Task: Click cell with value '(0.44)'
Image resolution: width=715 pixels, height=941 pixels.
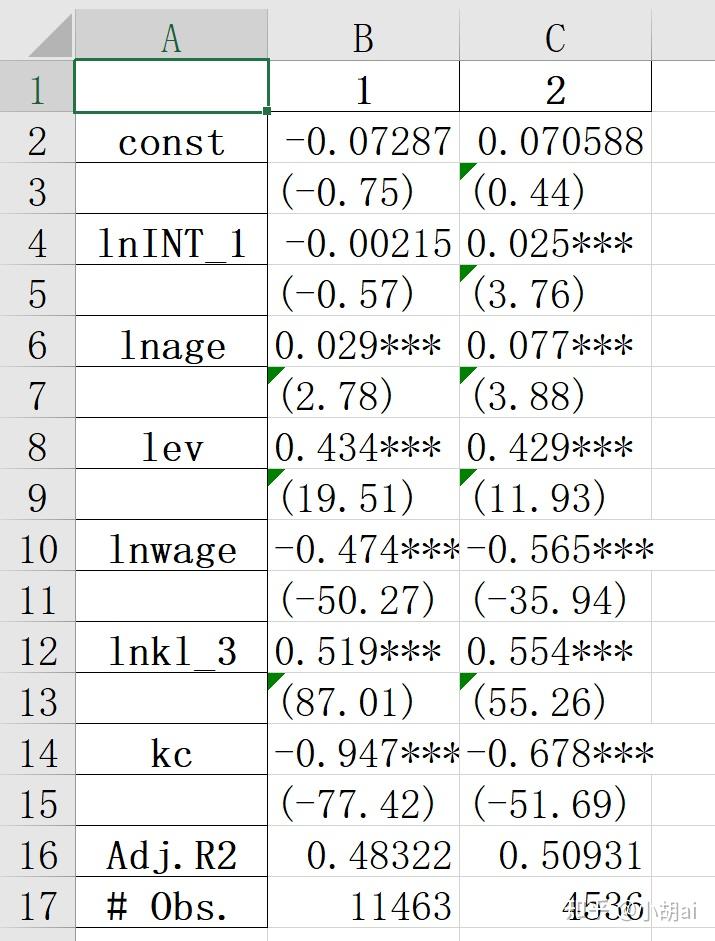Action: pyautogui.click(x=555, y=188)
